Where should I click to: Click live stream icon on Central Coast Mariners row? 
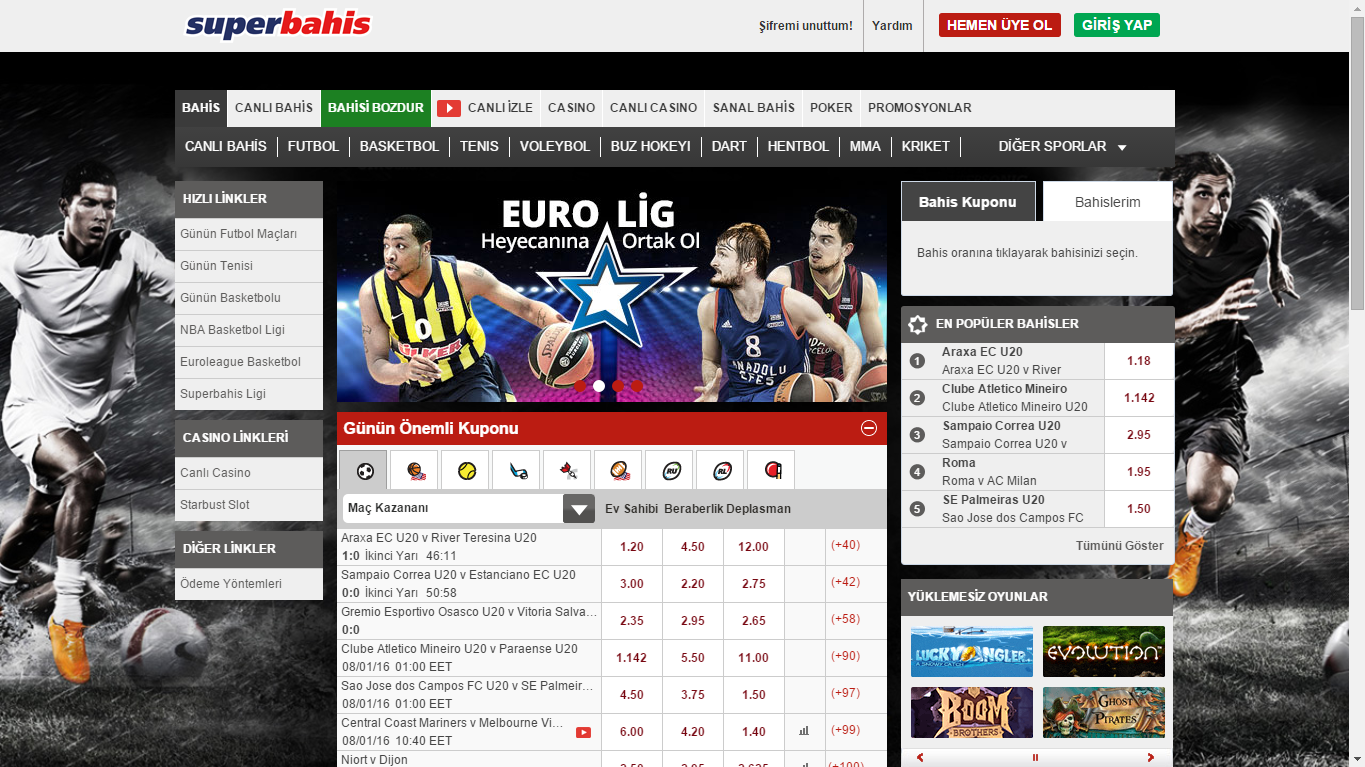tap(583, 732)
